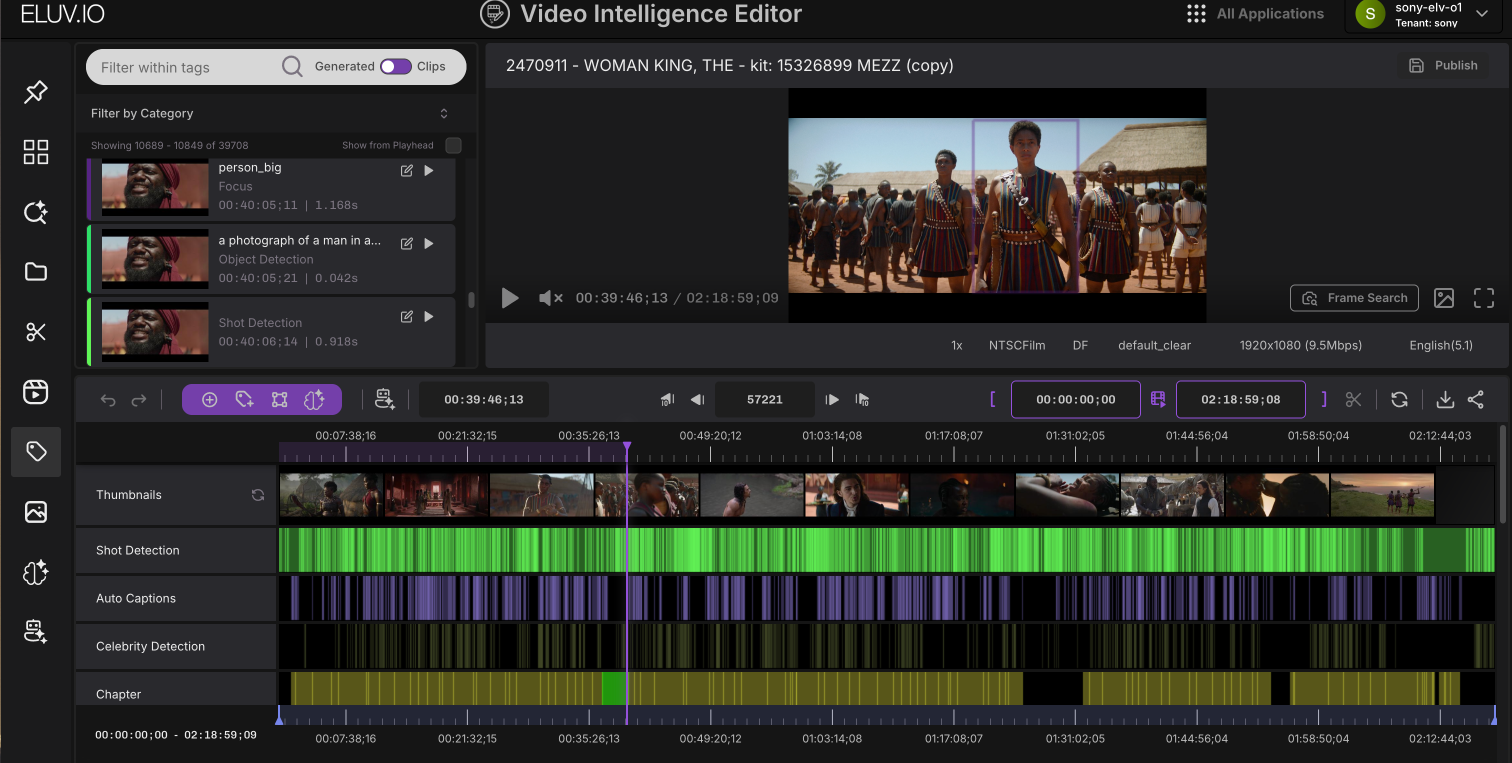1512x763 pixels.
Task: Enter fullscreen video mode
Action: (x=1484, y=298)
